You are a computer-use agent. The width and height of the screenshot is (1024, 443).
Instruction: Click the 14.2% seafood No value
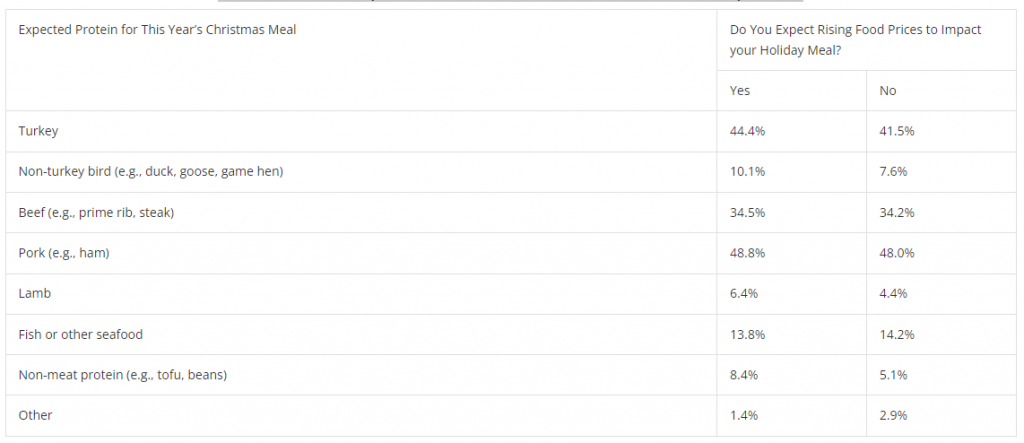(x=895, y=335)
